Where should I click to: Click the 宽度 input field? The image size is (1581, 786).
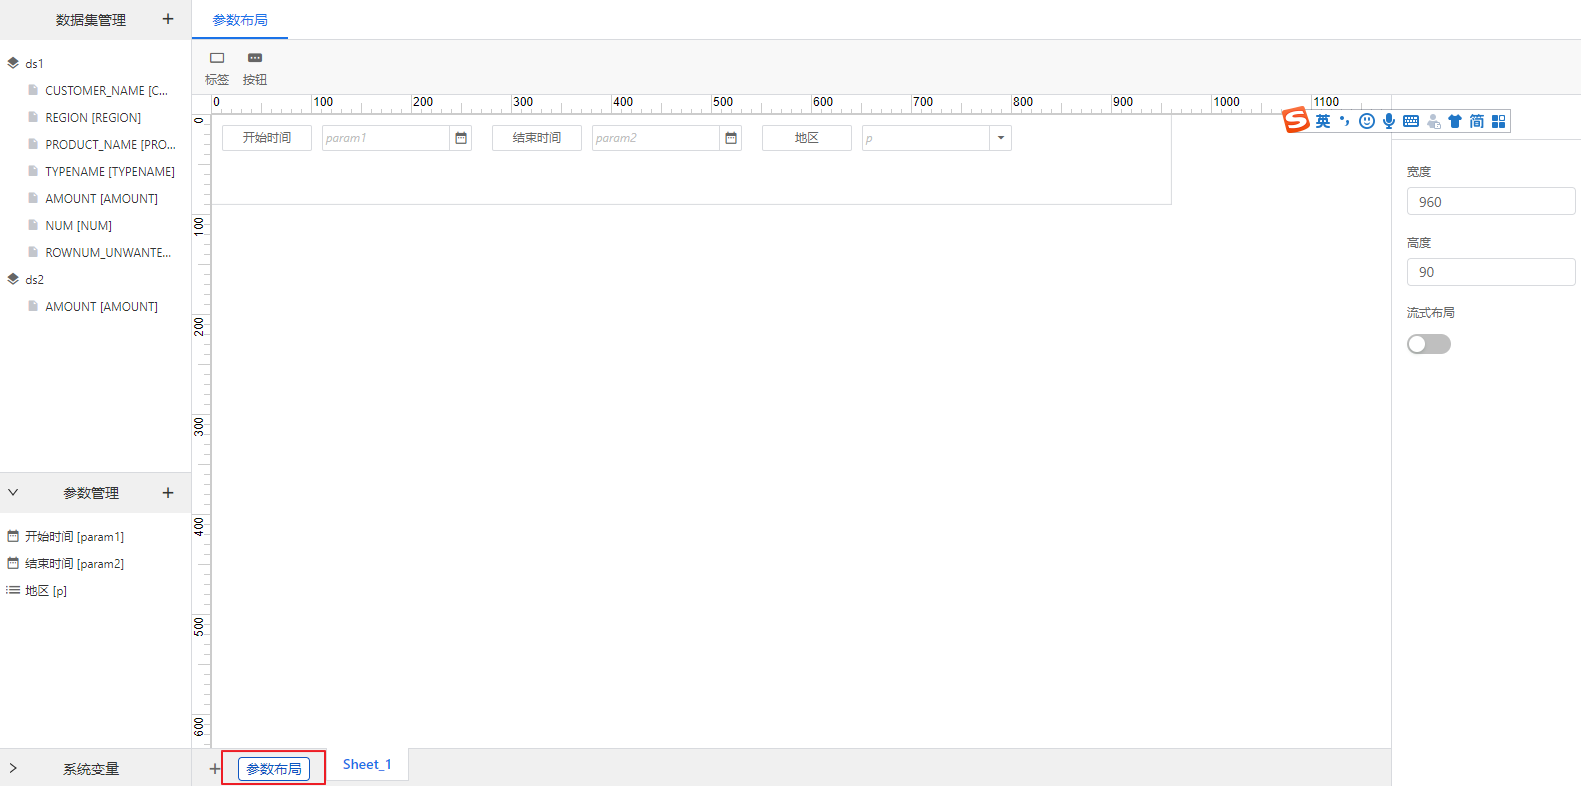1490,202
